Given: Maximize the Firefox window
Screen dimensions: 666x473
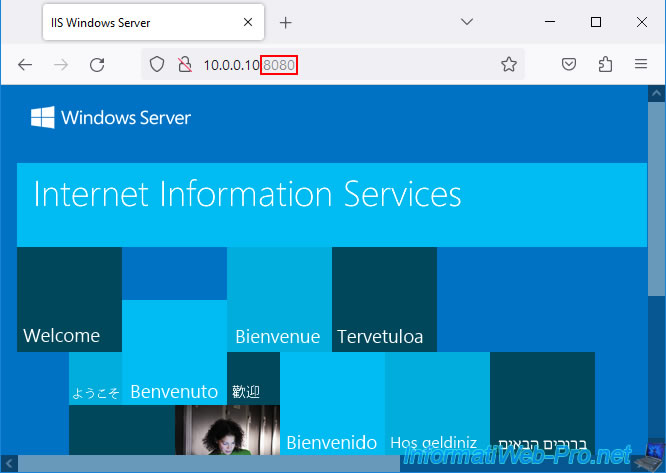Looking at the screenshot, I should tap(595, 22).
